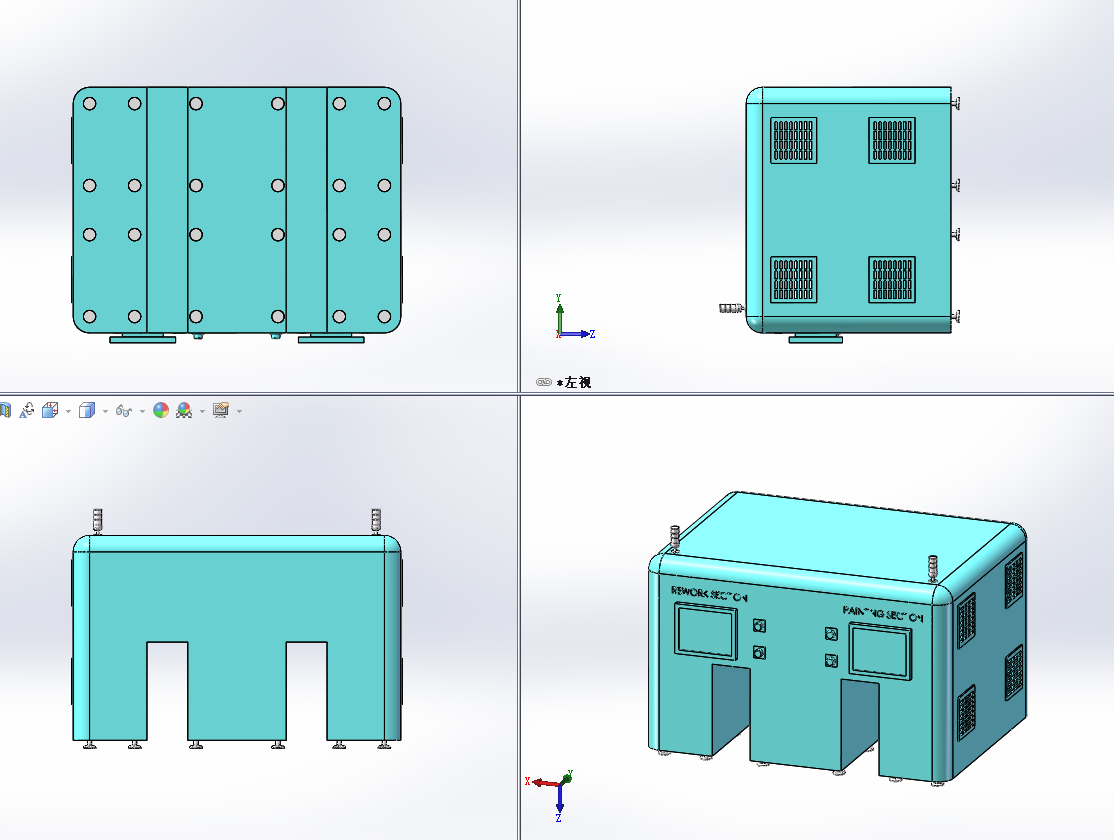
Task: Select the rework section display screen
Action: coord(705,630)
